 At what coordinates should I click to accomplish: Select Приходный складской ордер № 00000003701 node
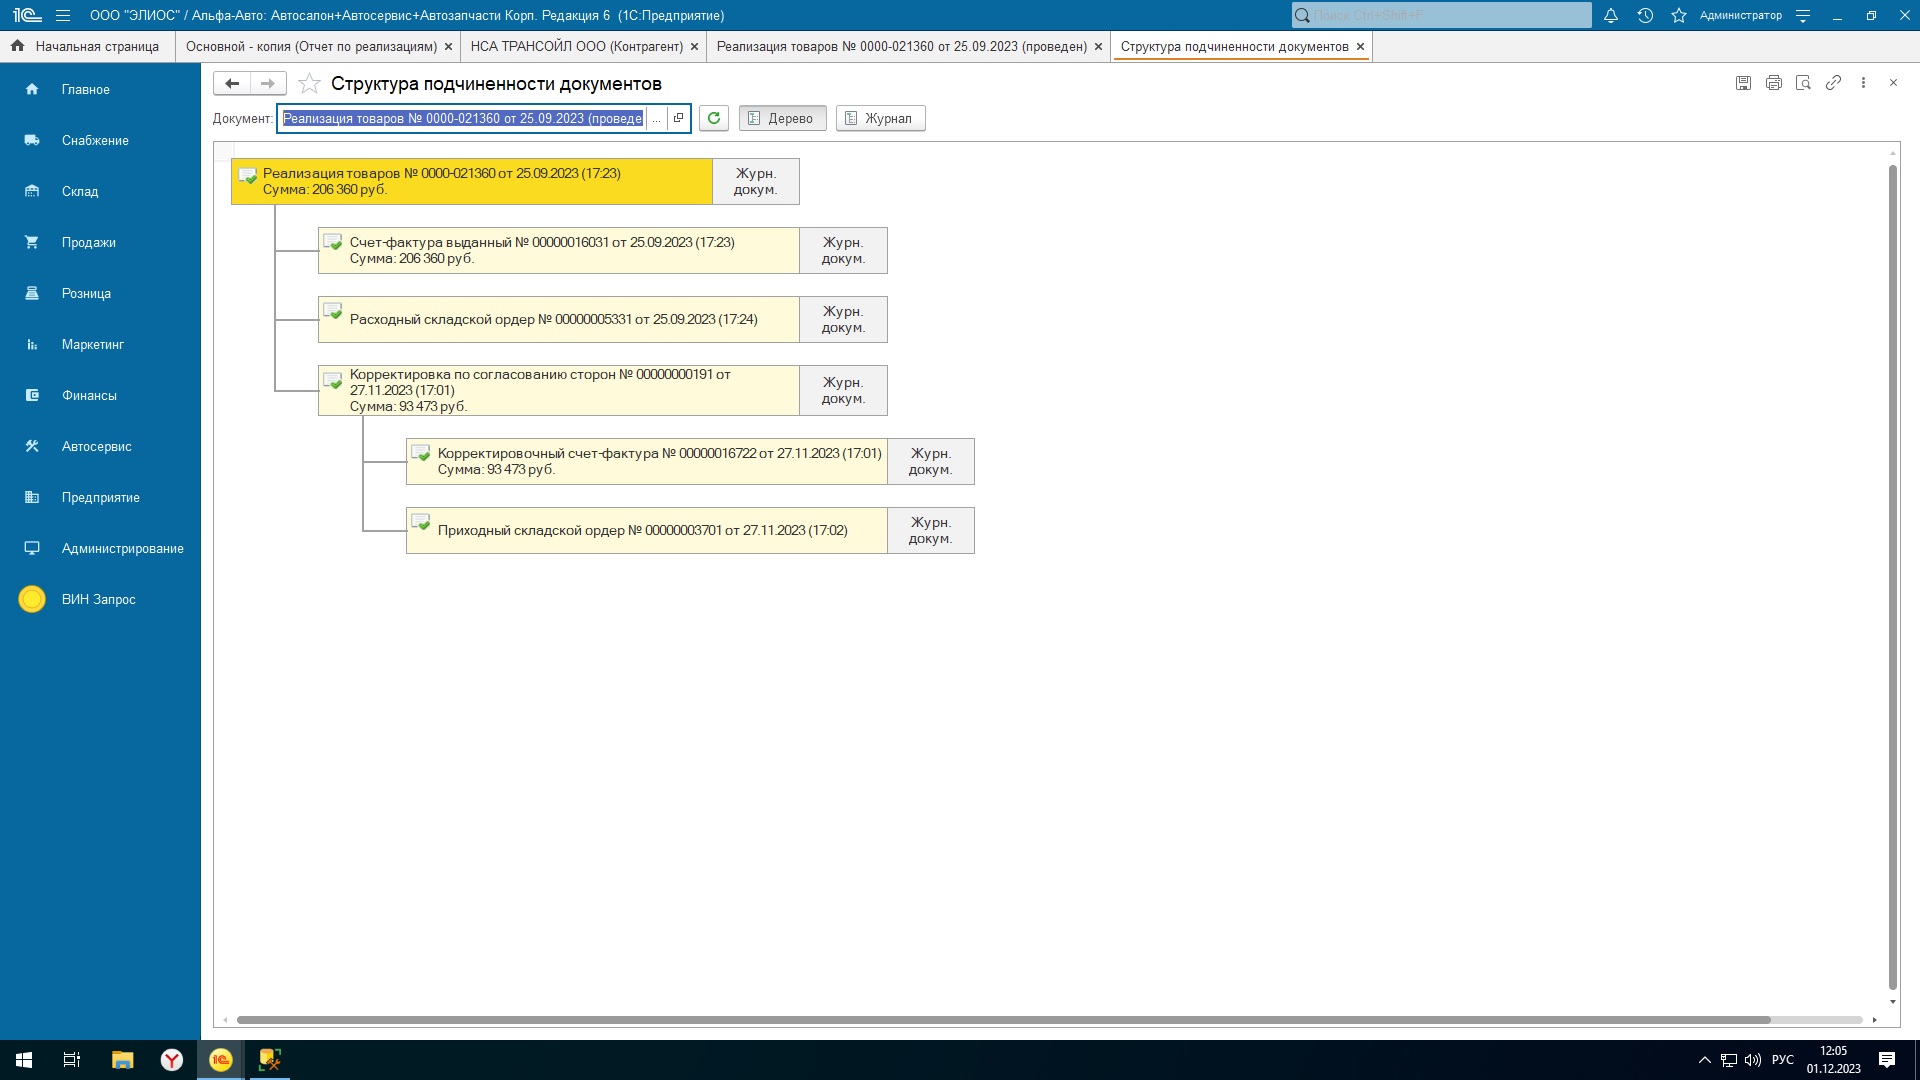(647, 530)
